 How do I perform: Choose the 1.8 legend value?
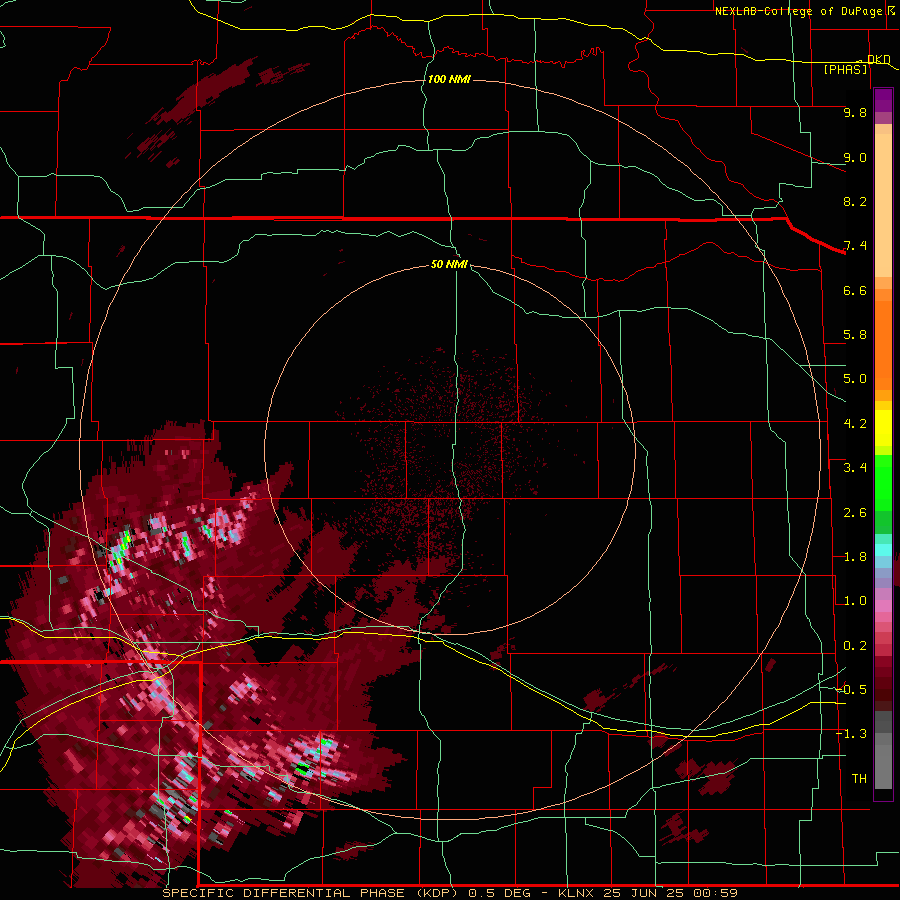coord(855,557)
